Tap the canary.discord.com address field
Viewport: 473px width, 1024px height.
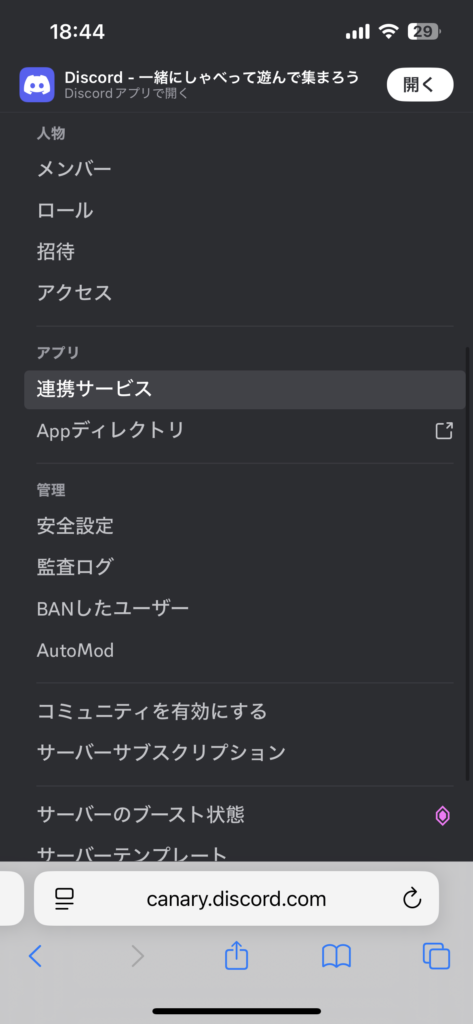click(x=236, y=899)
